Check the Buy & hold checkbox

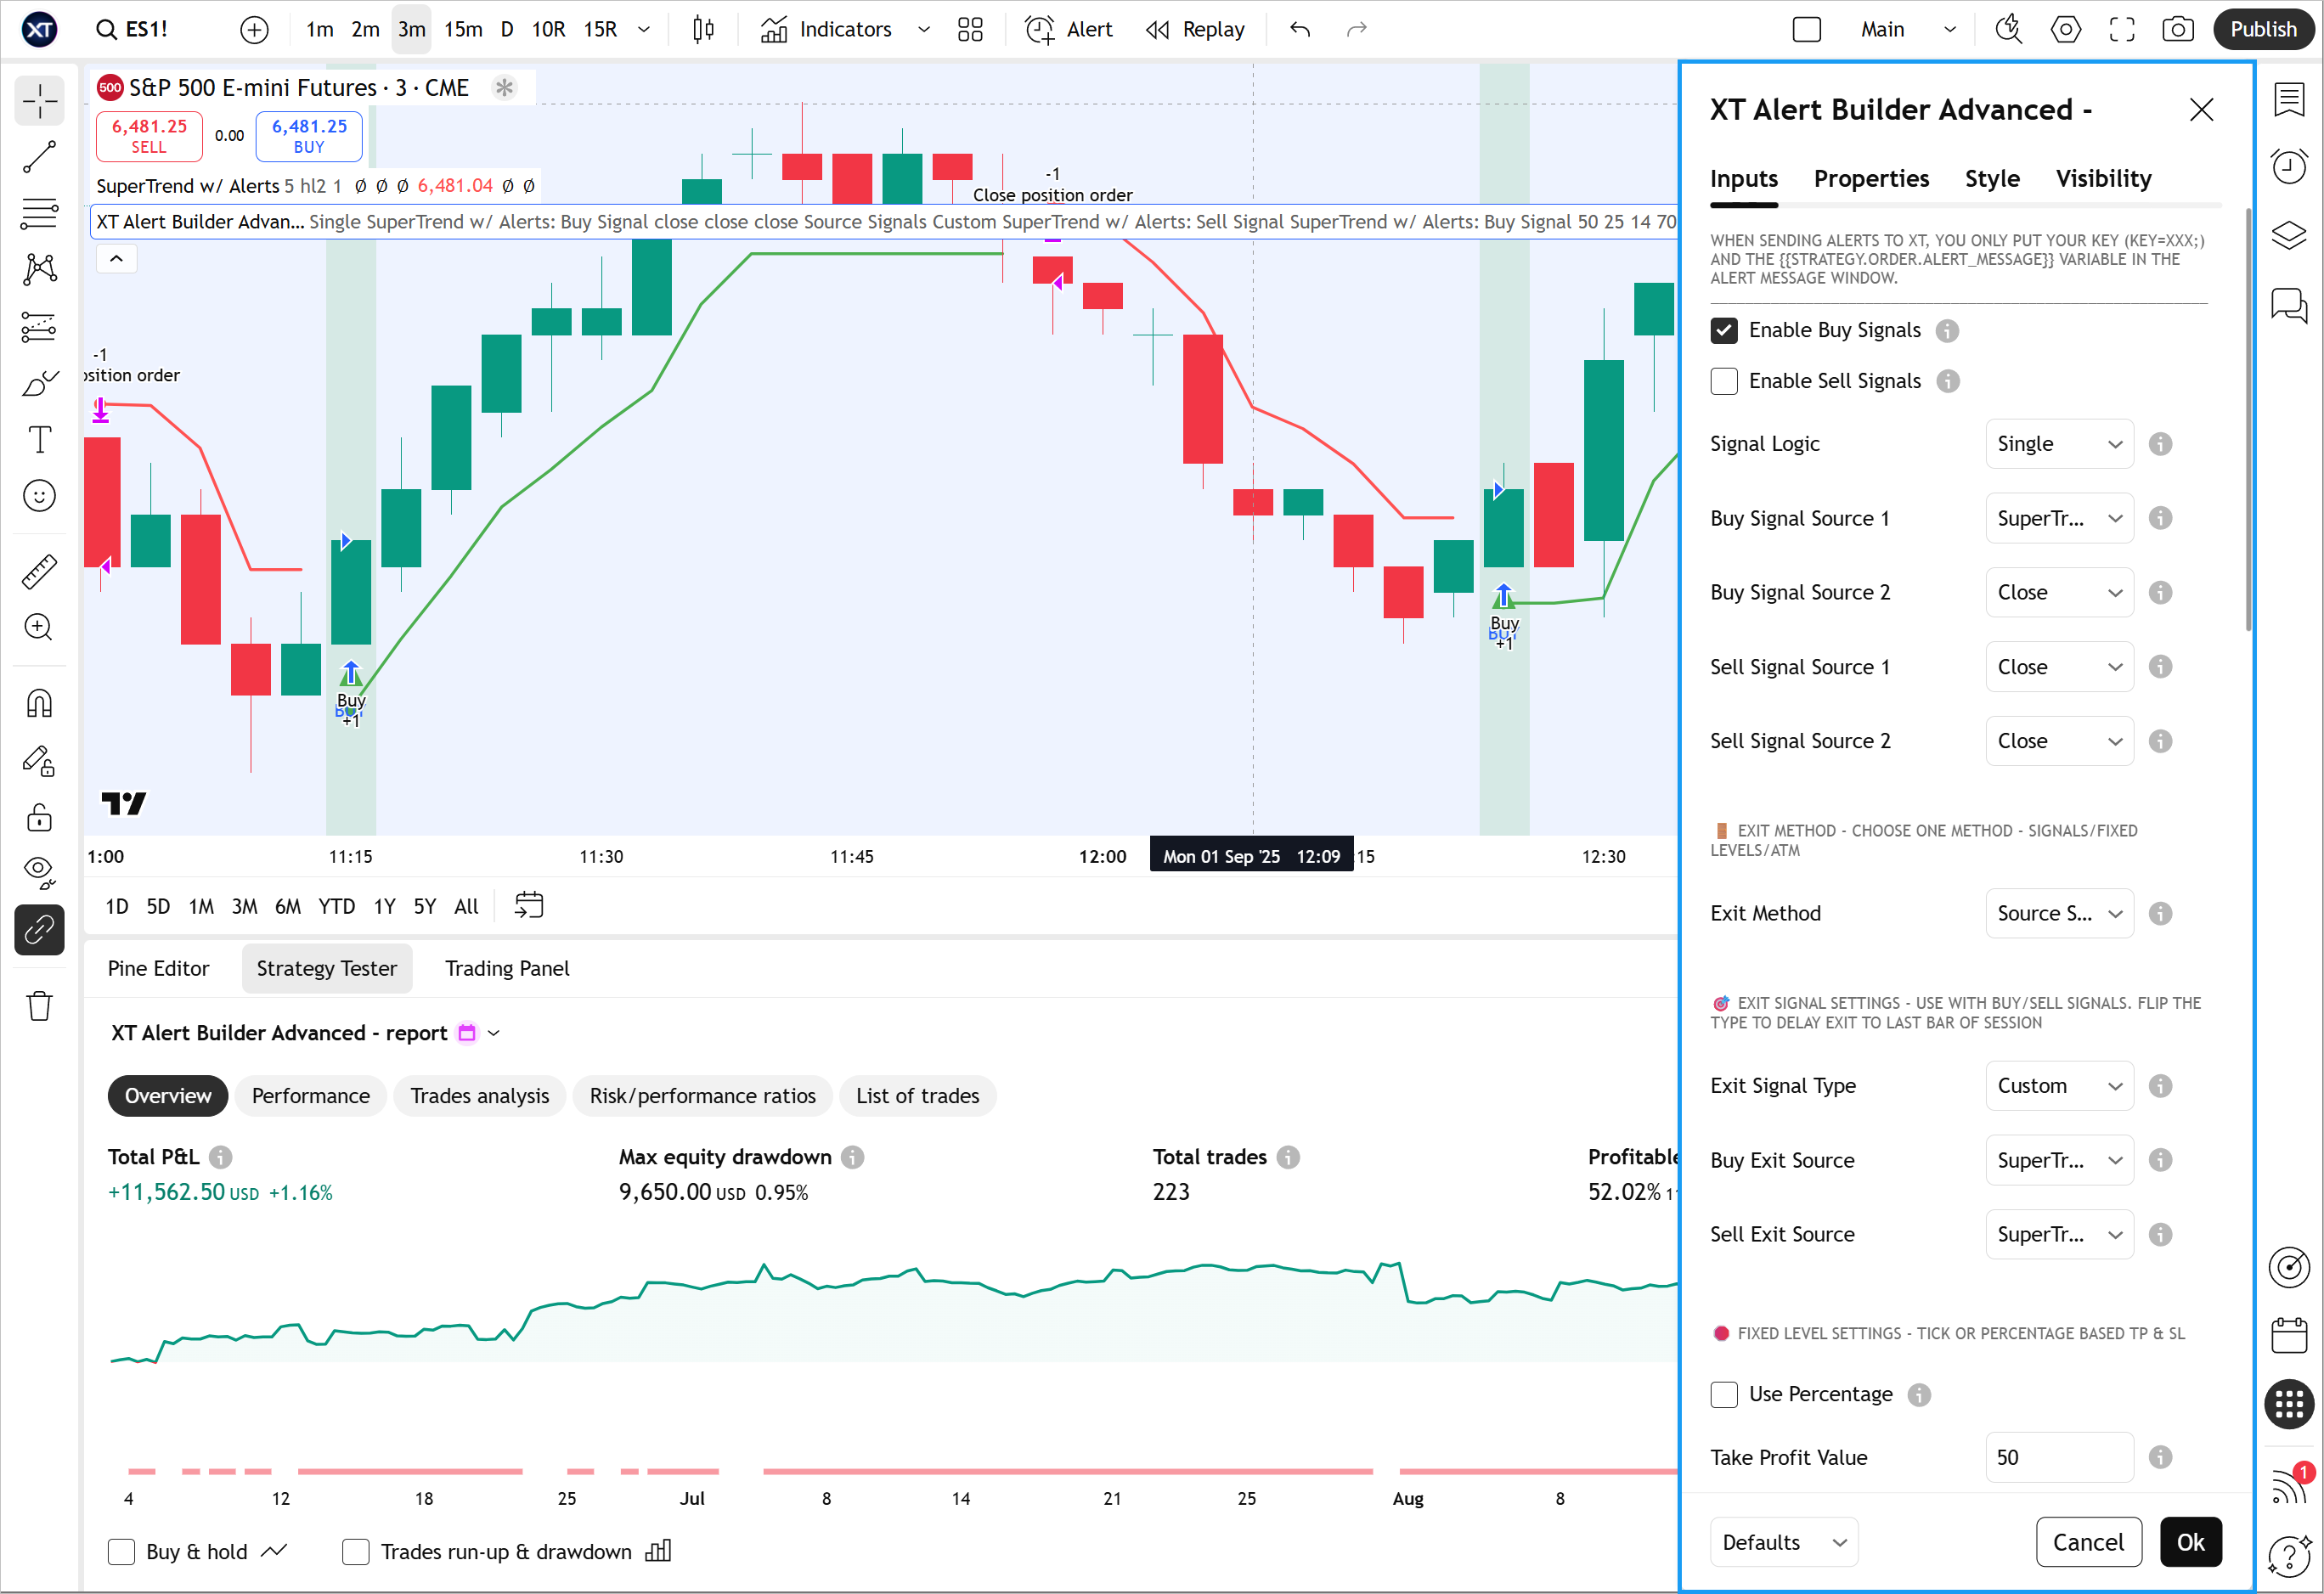pyautogui.click(x=121, y=1551)
